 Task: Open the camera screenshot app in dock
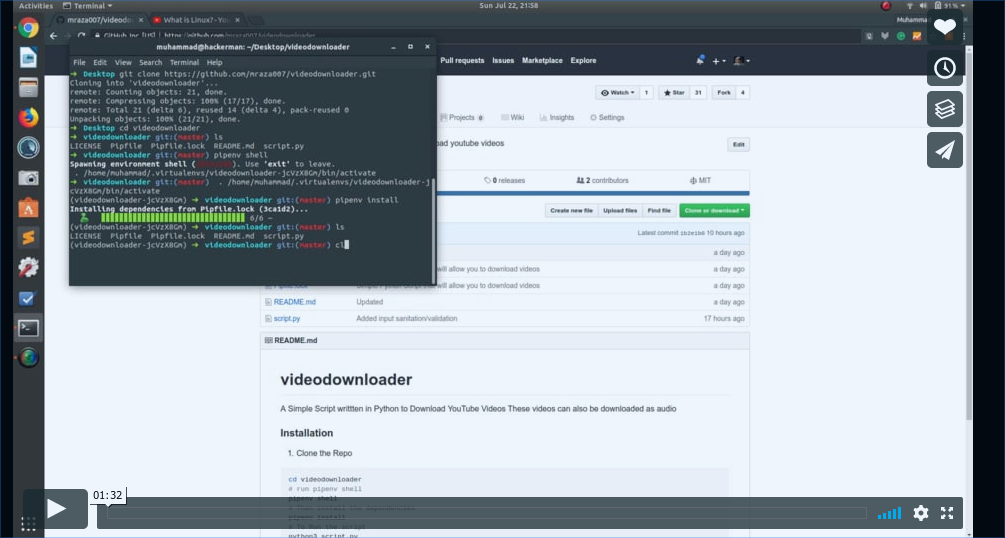[x=28, y=178]
